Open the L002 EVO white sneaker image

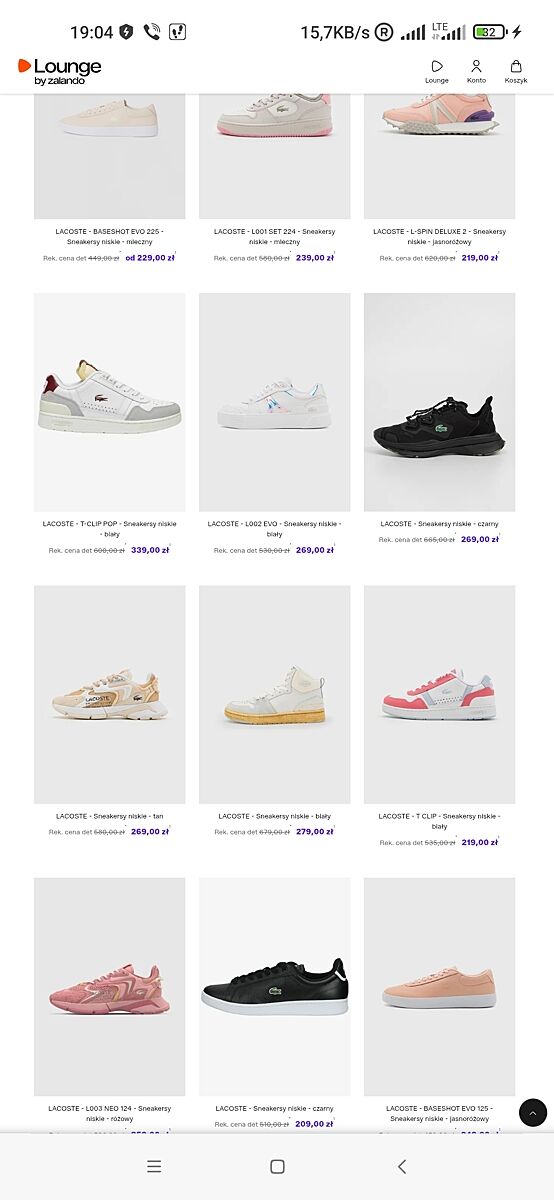point(275,402)
